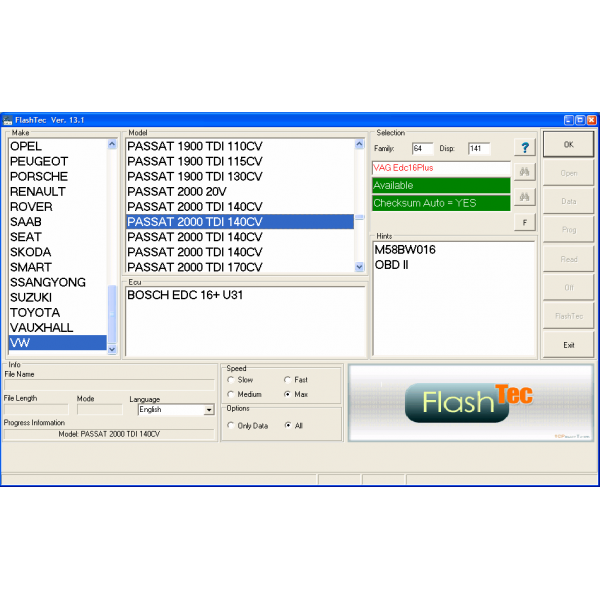Click the VAG Edc16Plus field
This screenshot has width=600, height=600.
[x=441, y=168]
